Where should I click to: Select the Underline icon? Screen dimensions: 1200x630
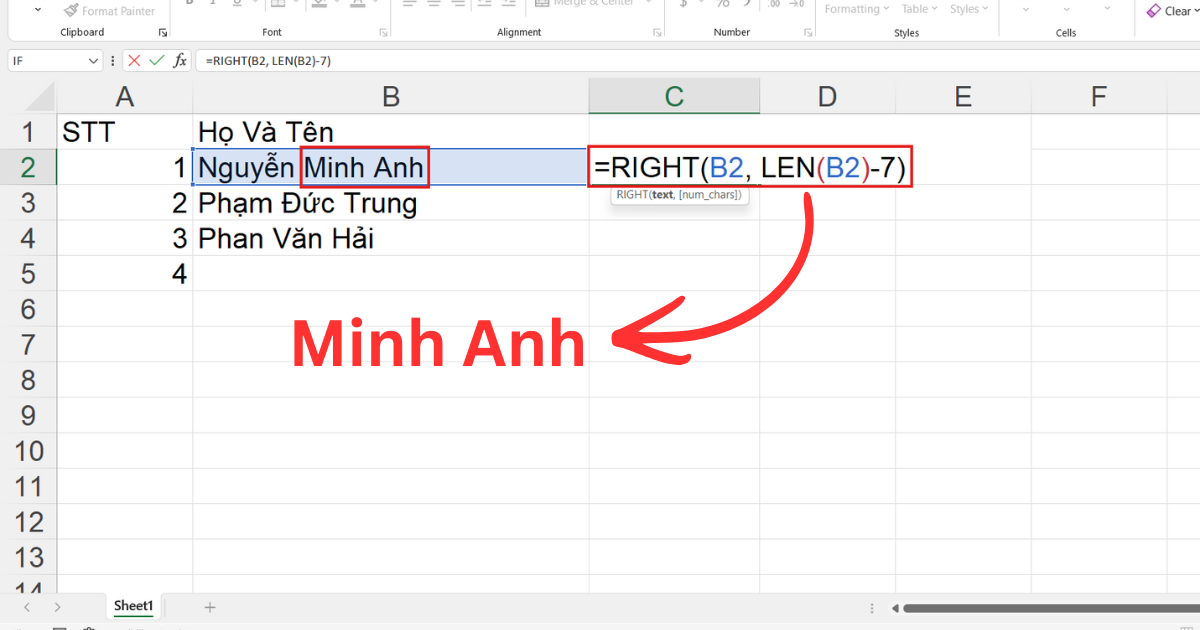click(x=237, y=5)
